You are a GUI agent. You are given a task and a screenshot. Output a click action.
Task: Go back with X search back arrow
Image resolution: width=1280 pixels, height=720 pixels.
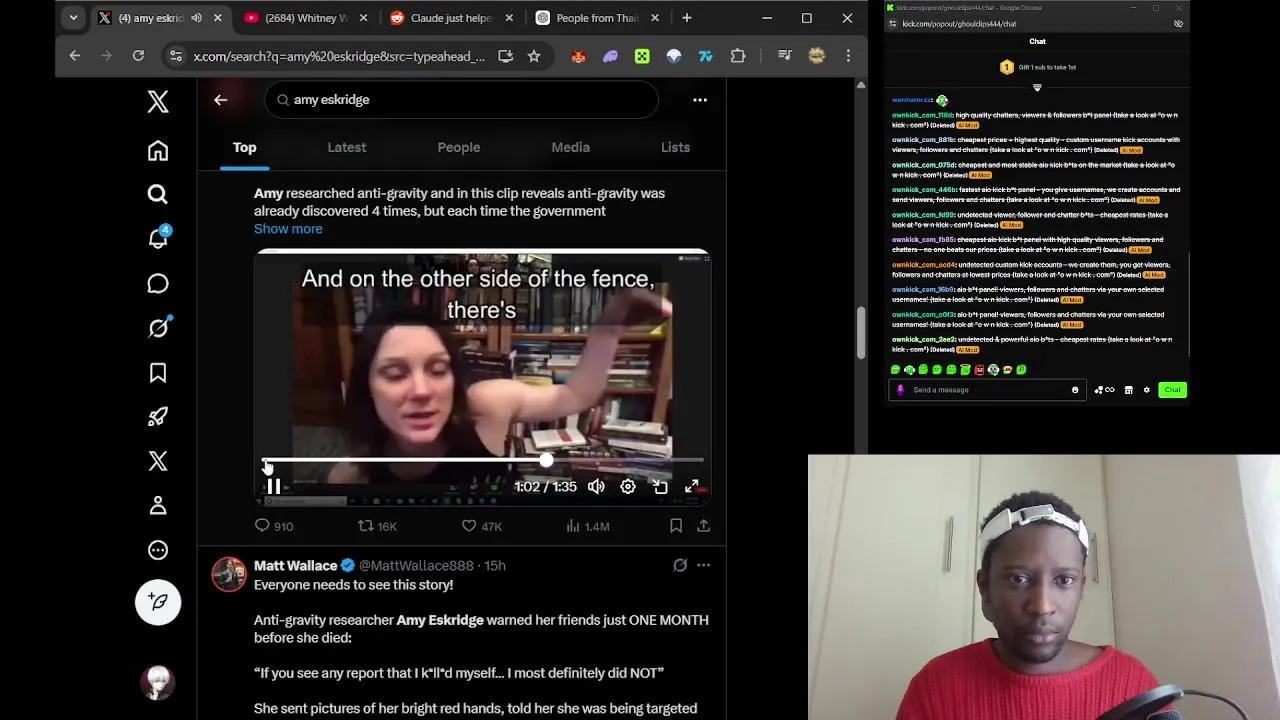[221, 100]
